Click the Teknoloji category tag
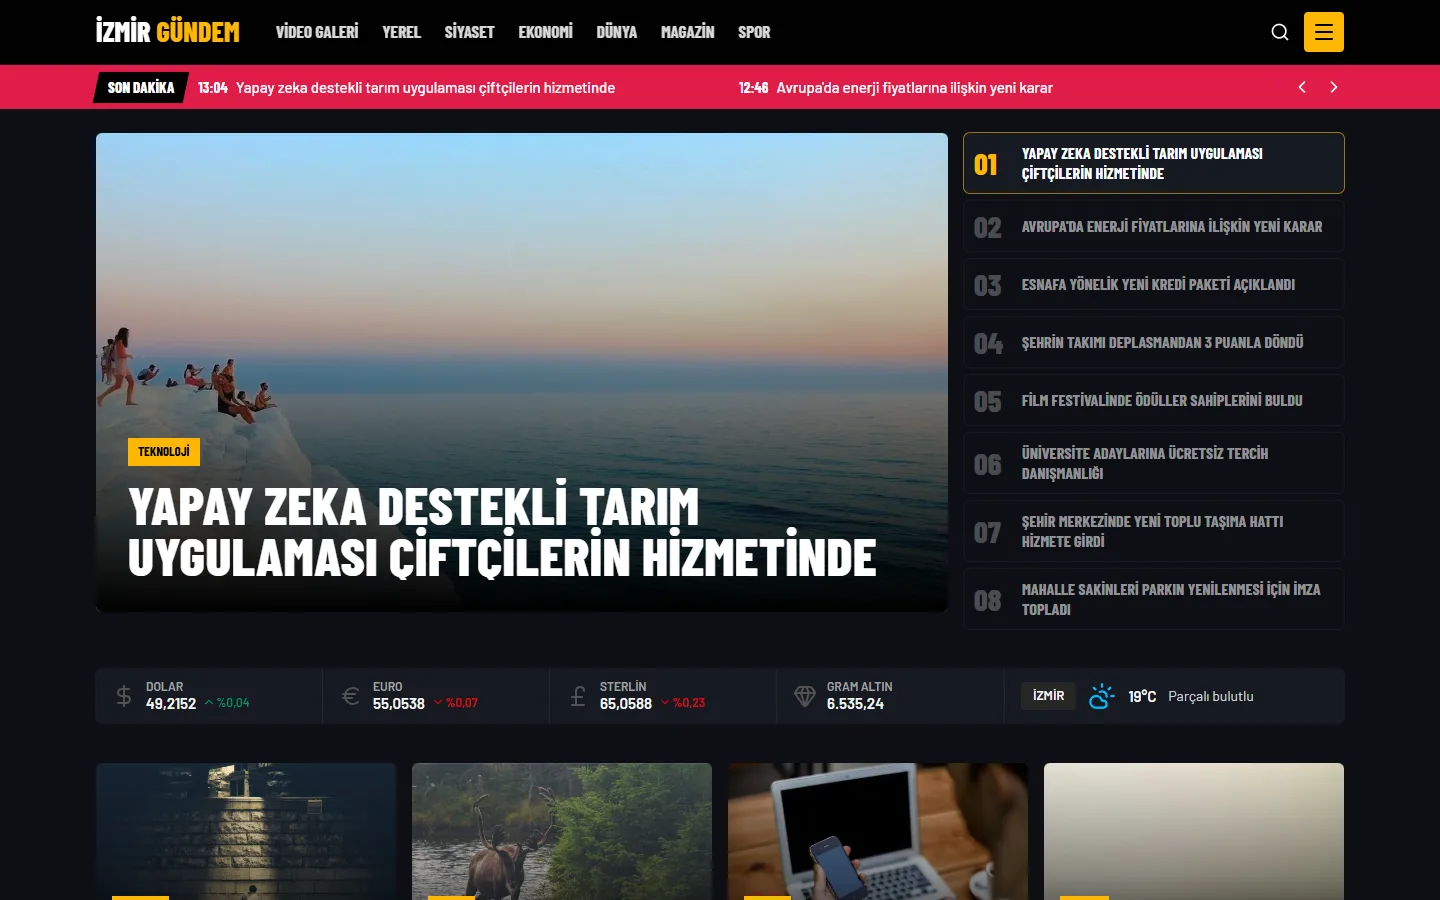This screenshot has height=900, width=1440. [x=164, y=452]
